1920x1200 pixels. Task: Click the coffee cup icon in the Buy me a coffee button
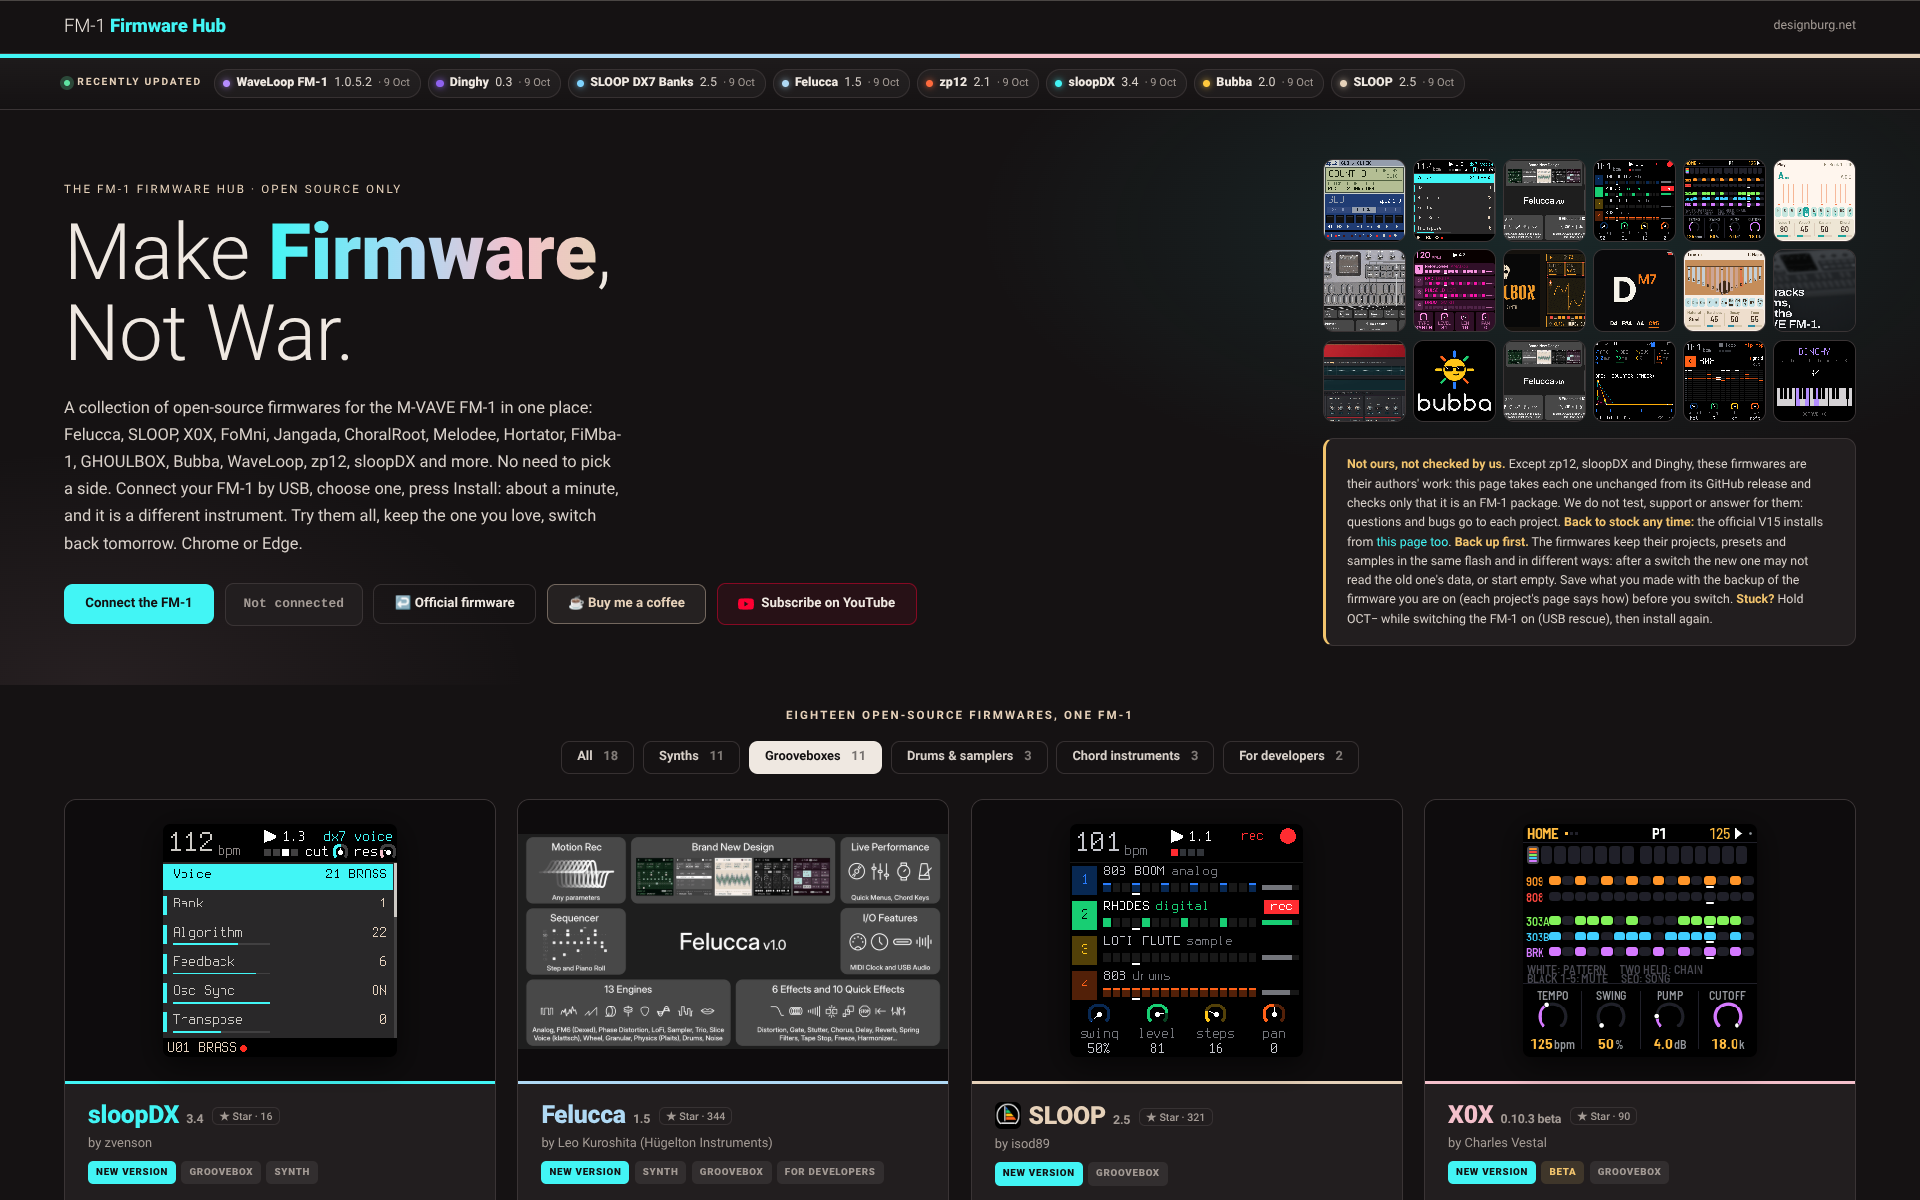(x=576, y=603)
